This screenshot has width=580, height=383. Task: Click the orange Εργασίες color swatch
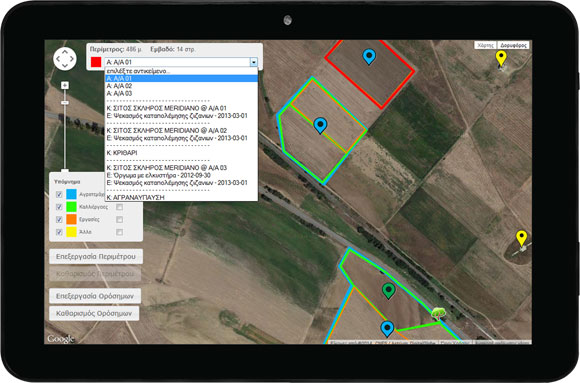click(71, 219)
